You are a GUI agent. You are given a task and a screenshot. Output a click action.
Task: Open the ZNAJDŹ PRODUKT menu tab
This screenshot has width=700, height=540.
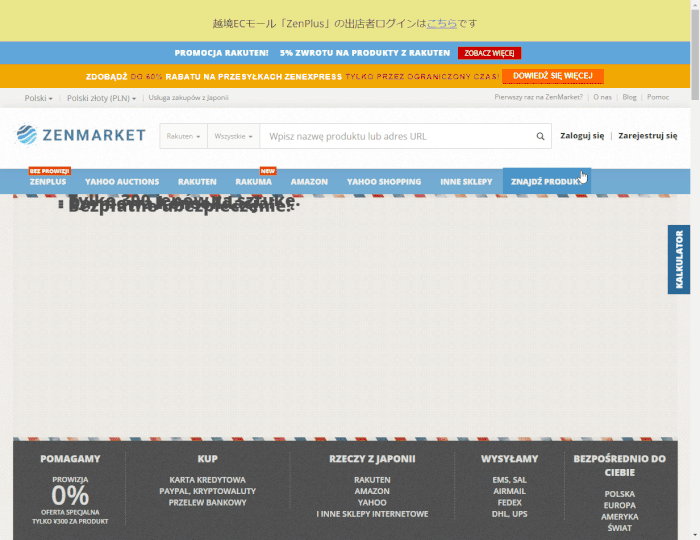547,182
